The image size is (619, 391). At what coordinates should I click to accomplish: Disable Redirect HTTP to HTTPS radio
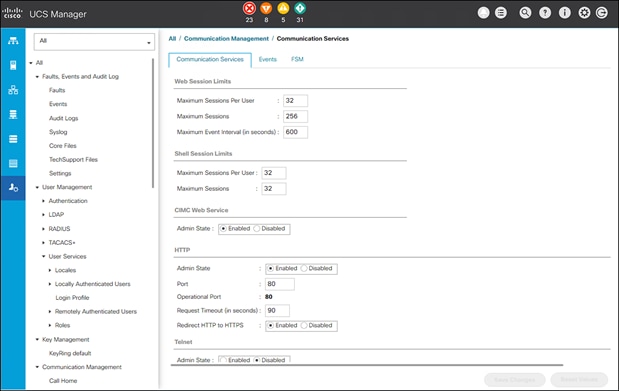(x=304, y=325)
